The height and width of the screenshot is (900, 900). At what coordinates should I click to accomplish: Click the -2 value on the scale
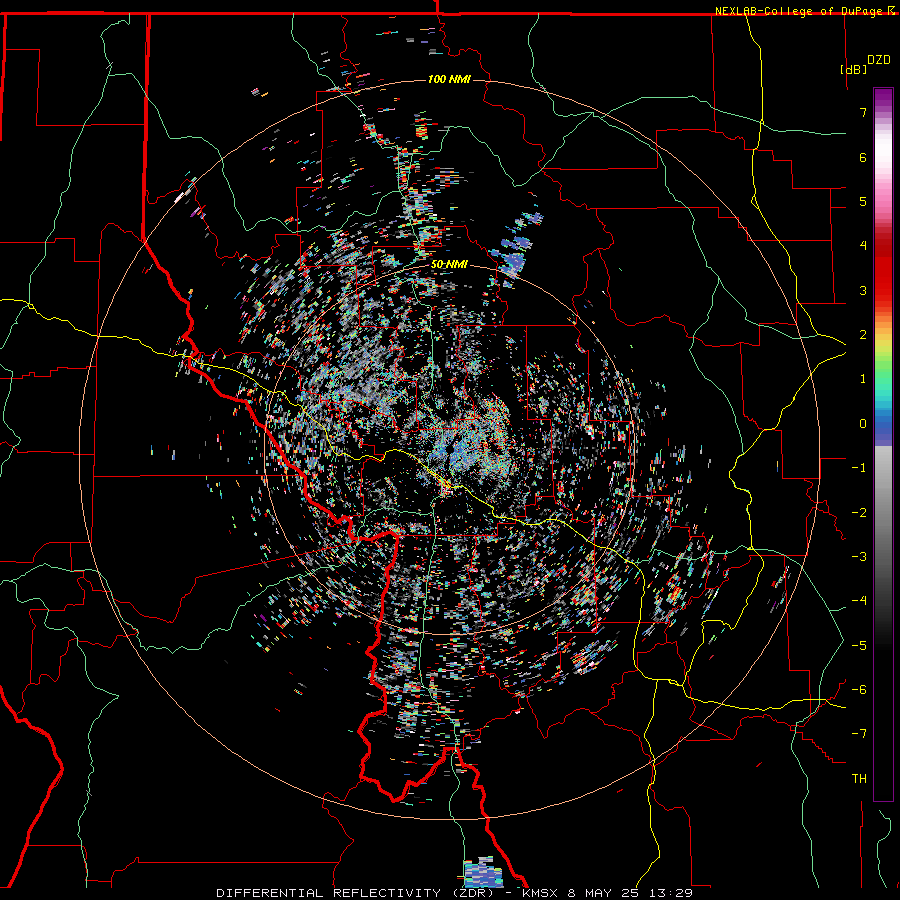point(859,513)
